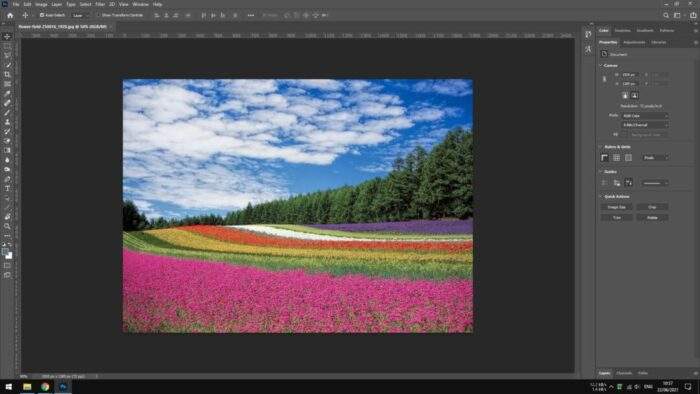Open the Window menu
This screenshot has height=394, width=700.
click(140, 4)
